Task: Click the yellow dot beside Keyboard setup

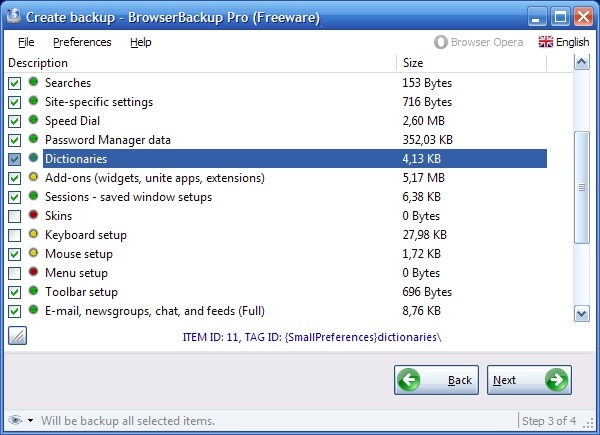Action: pos(34,234)
